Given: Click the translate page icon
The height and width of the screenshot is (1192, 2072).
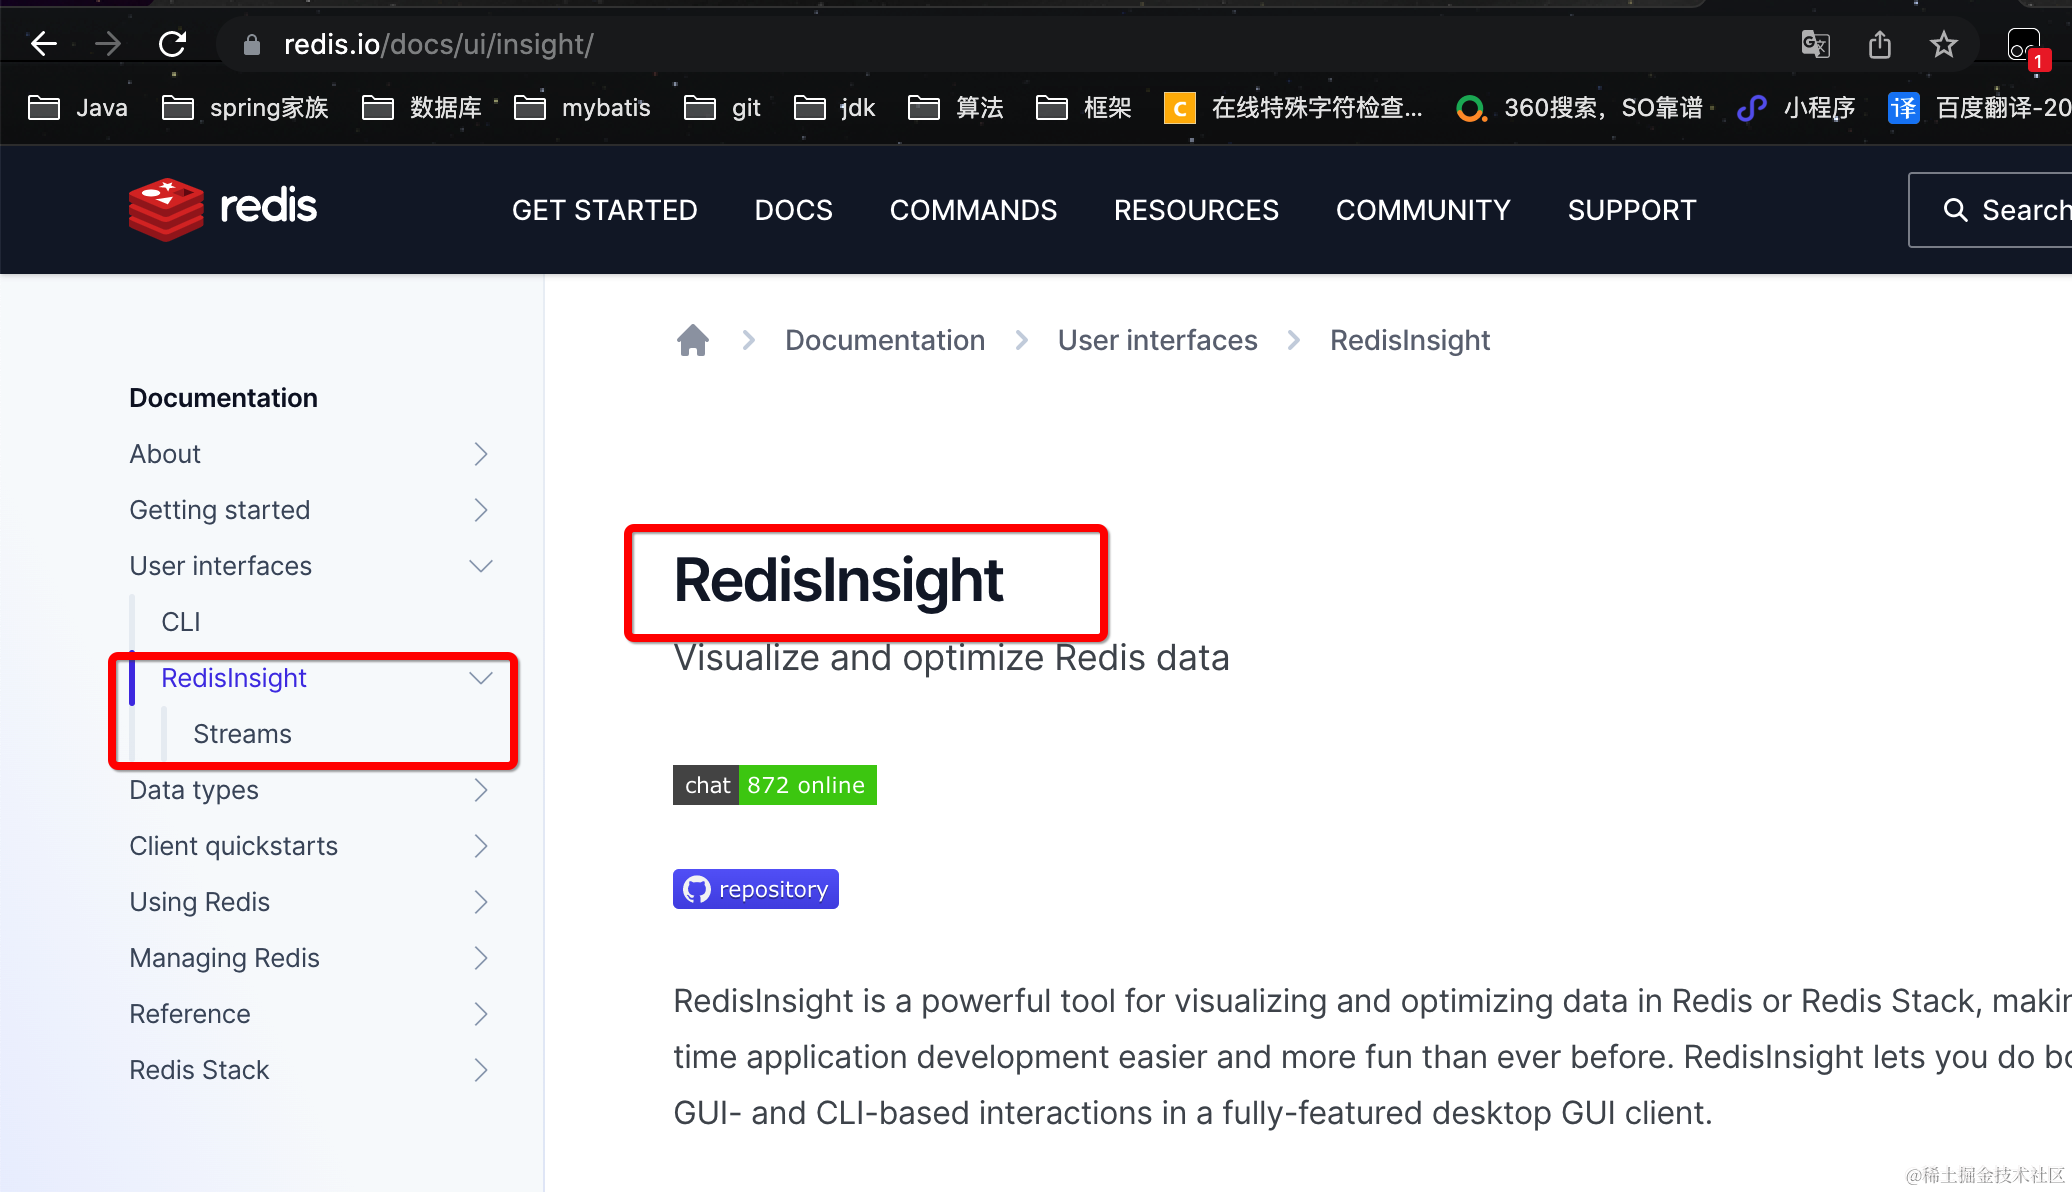Looking at the screenshot, I should click(x=1815, y=44).
